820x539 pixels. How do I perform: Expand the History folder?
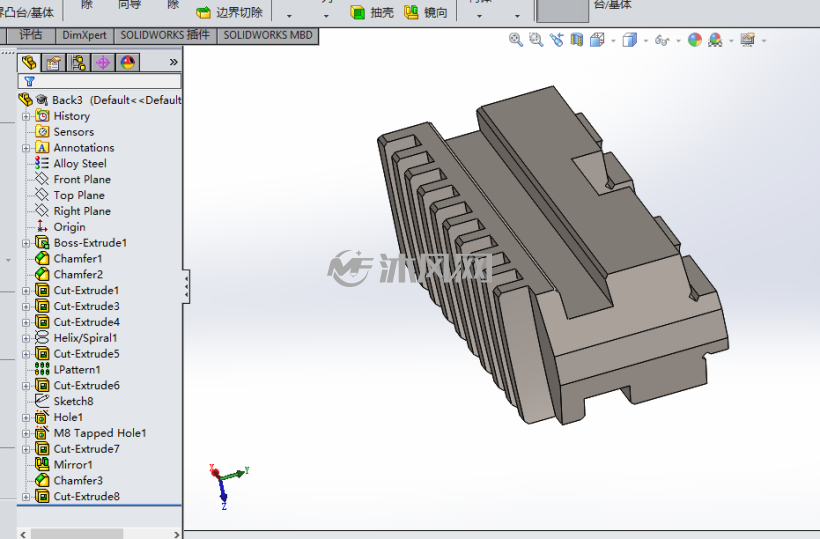coord(26,116)
